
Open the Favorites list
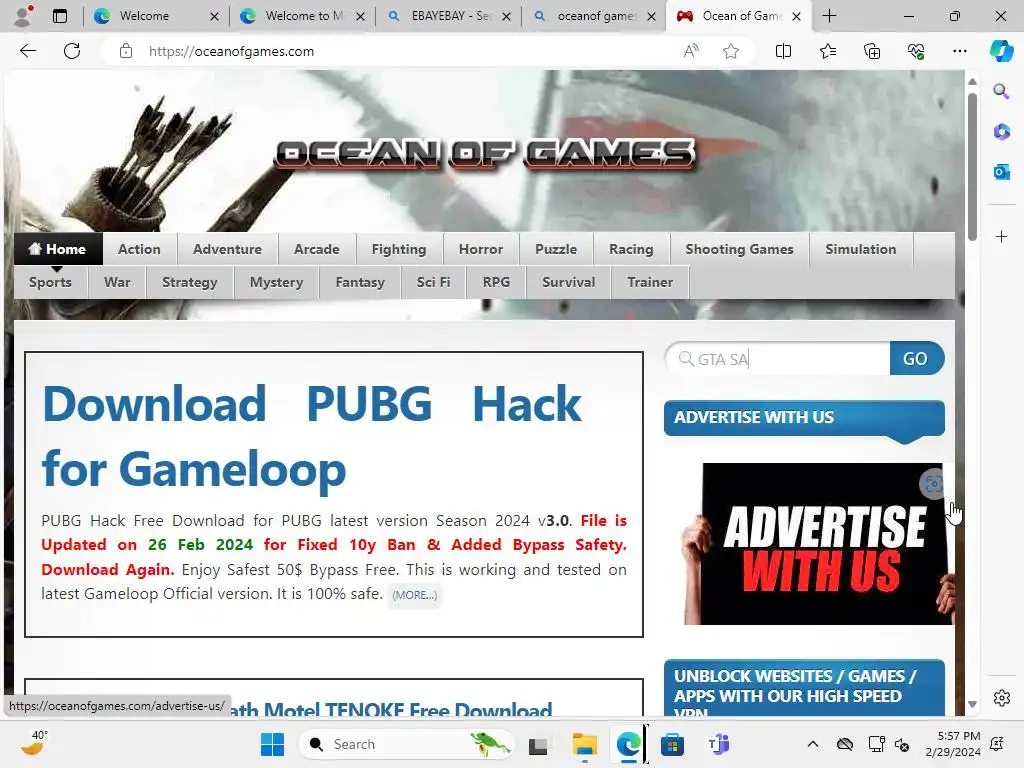(827, 51)
